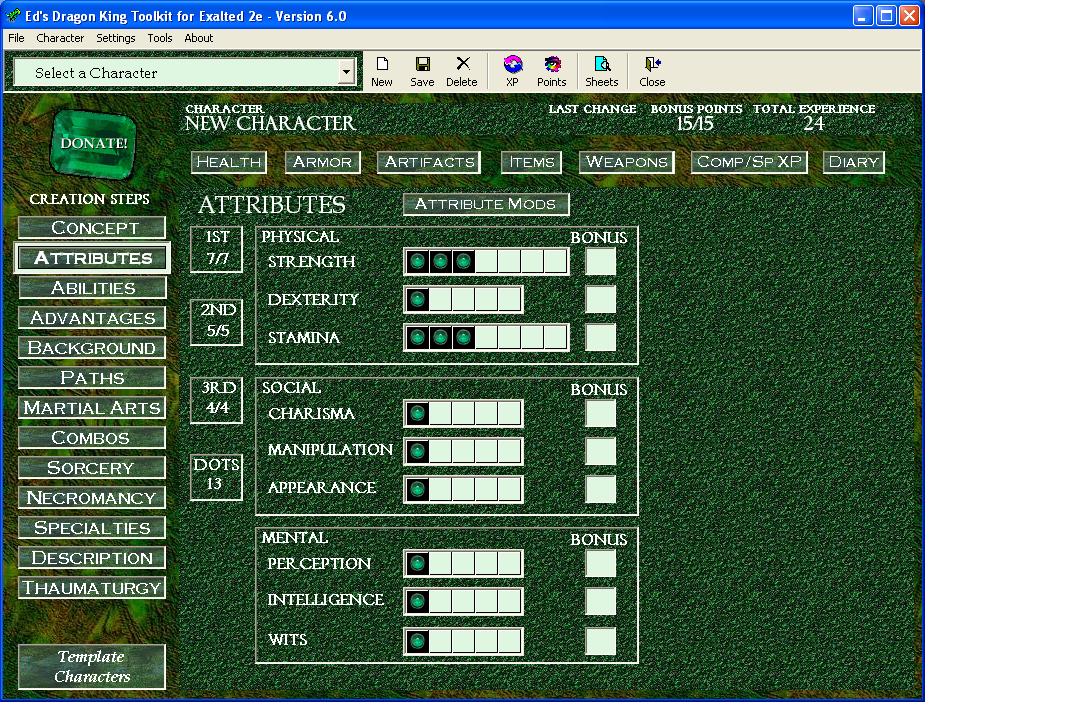
Task: Set Manipulation to its second dot
Action: (x=440, y=451)
